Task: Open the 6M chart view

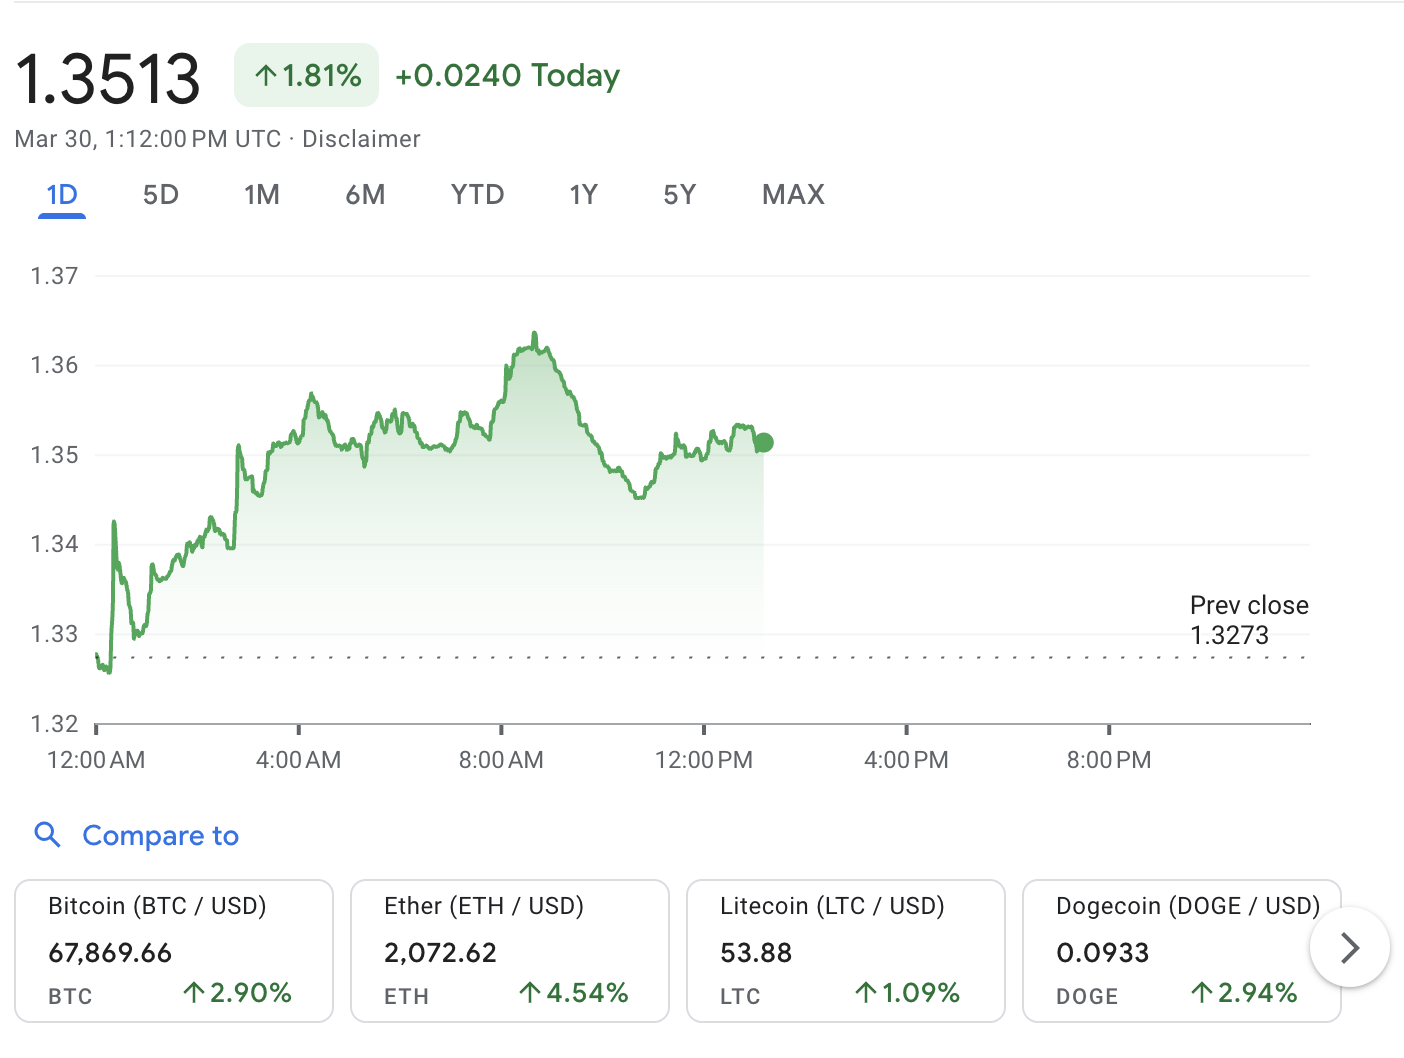Action: (x=365, y=195)
